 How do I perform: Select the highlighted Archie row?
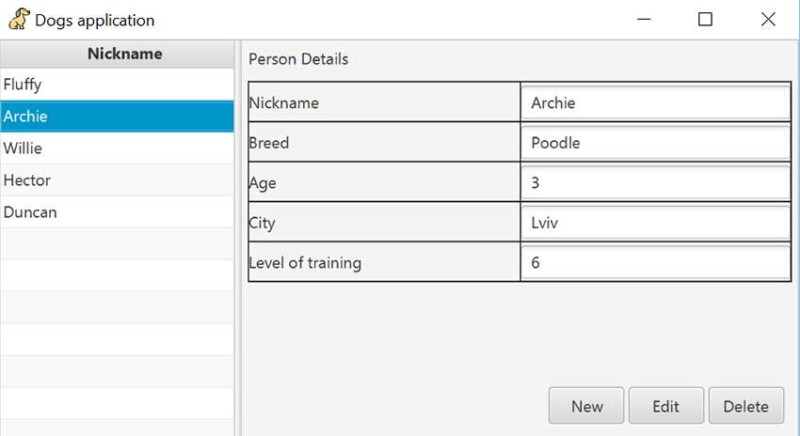(117, 116)
